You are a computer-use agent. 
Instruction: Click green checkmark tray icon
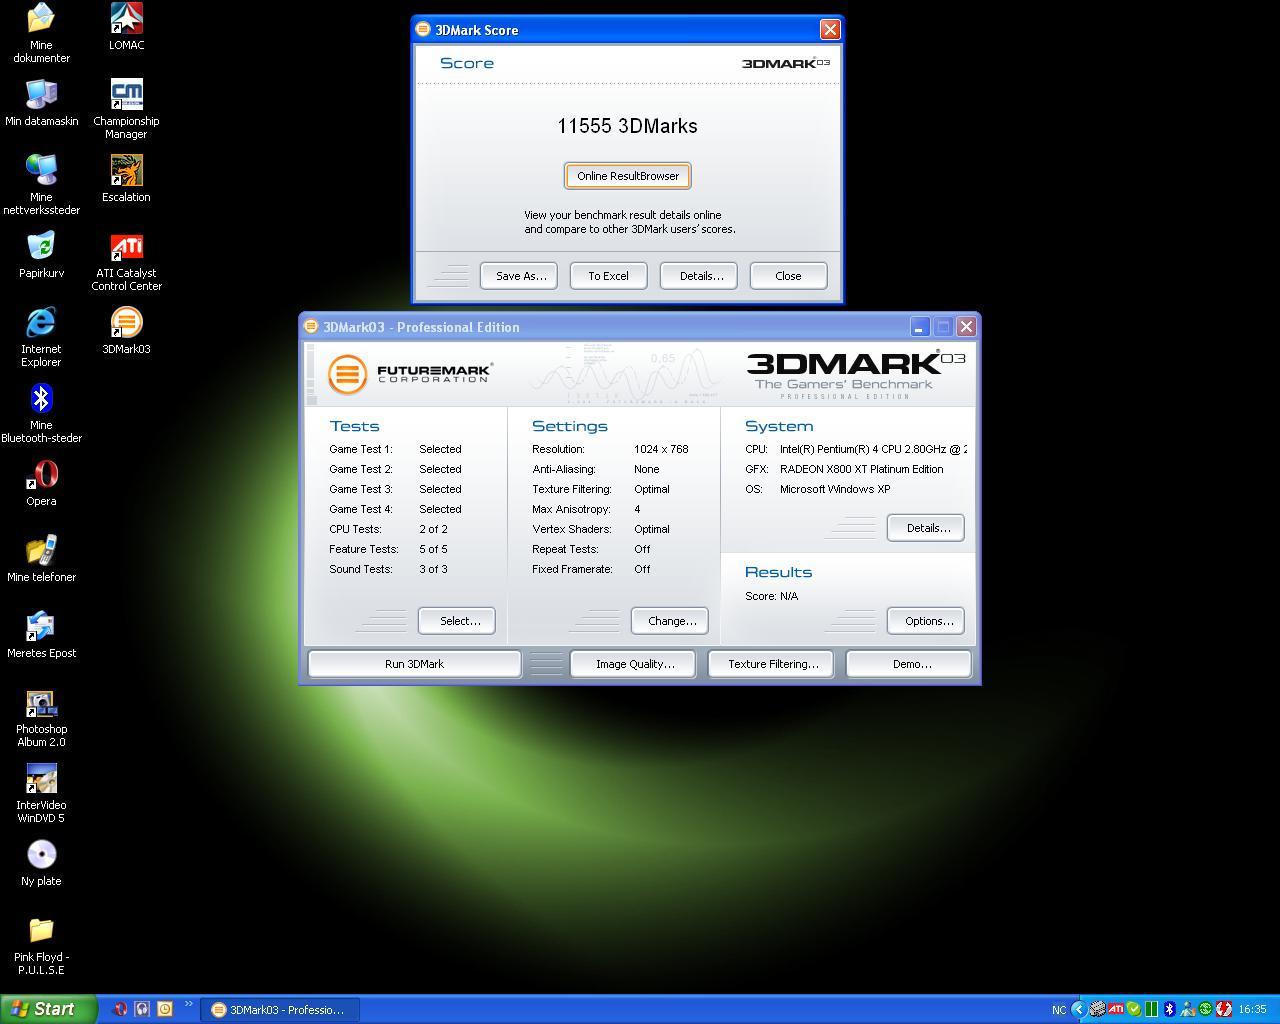(1134, 1009)
